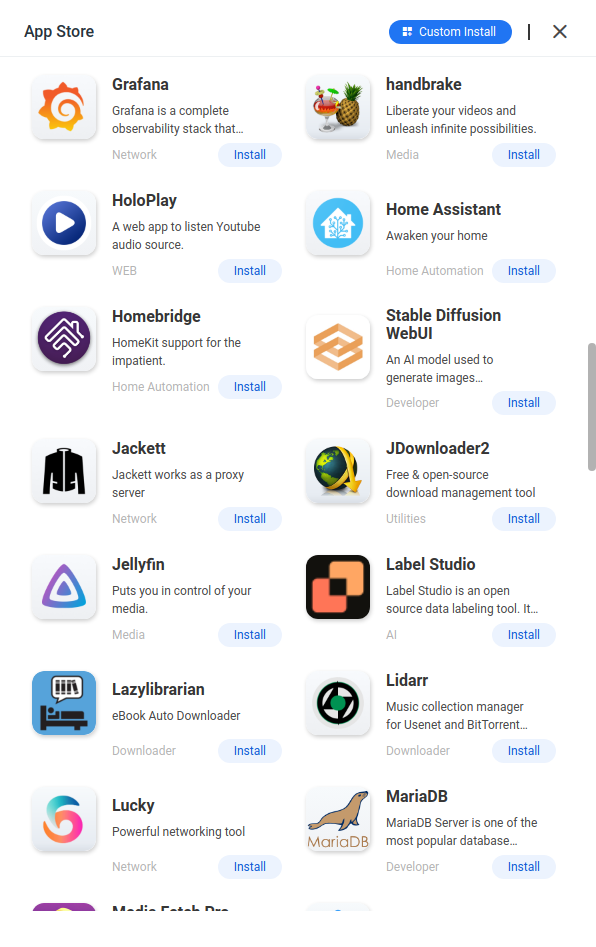Click the Jackett jacket icon

(x=64, y=471)
